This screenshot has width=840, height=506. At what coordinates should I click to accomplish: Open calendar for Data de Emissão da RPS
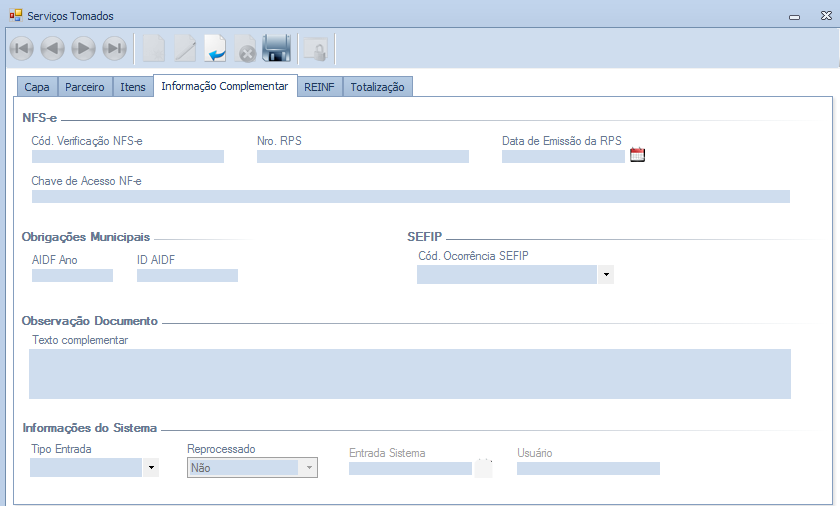[x=638, y=155]
